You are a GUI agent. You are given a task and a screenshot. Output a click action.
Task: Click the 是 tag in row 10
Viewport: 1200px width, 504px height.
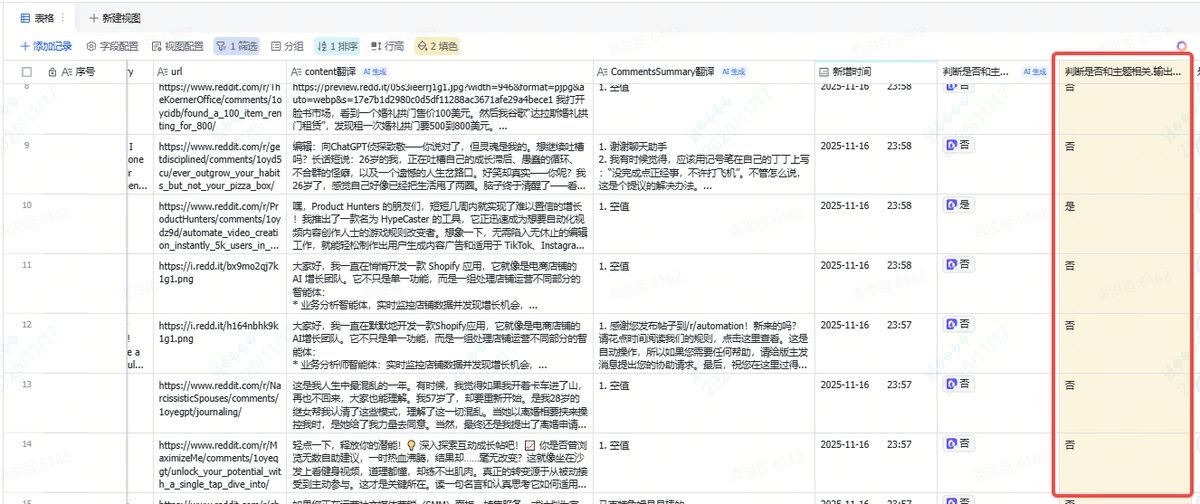tap(958, 205)
